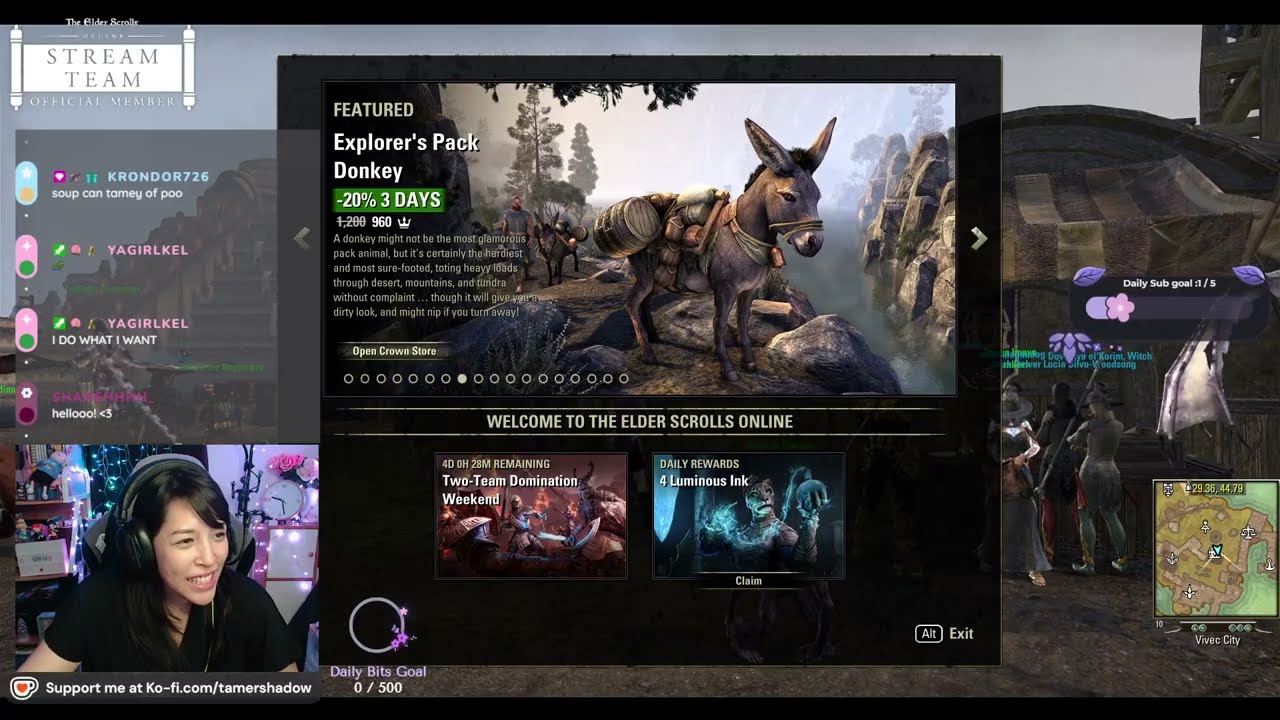Select the second carousel page dot
Image resolution: width=1280 pixels, height=720 pixels.
(x=365, y=379)
